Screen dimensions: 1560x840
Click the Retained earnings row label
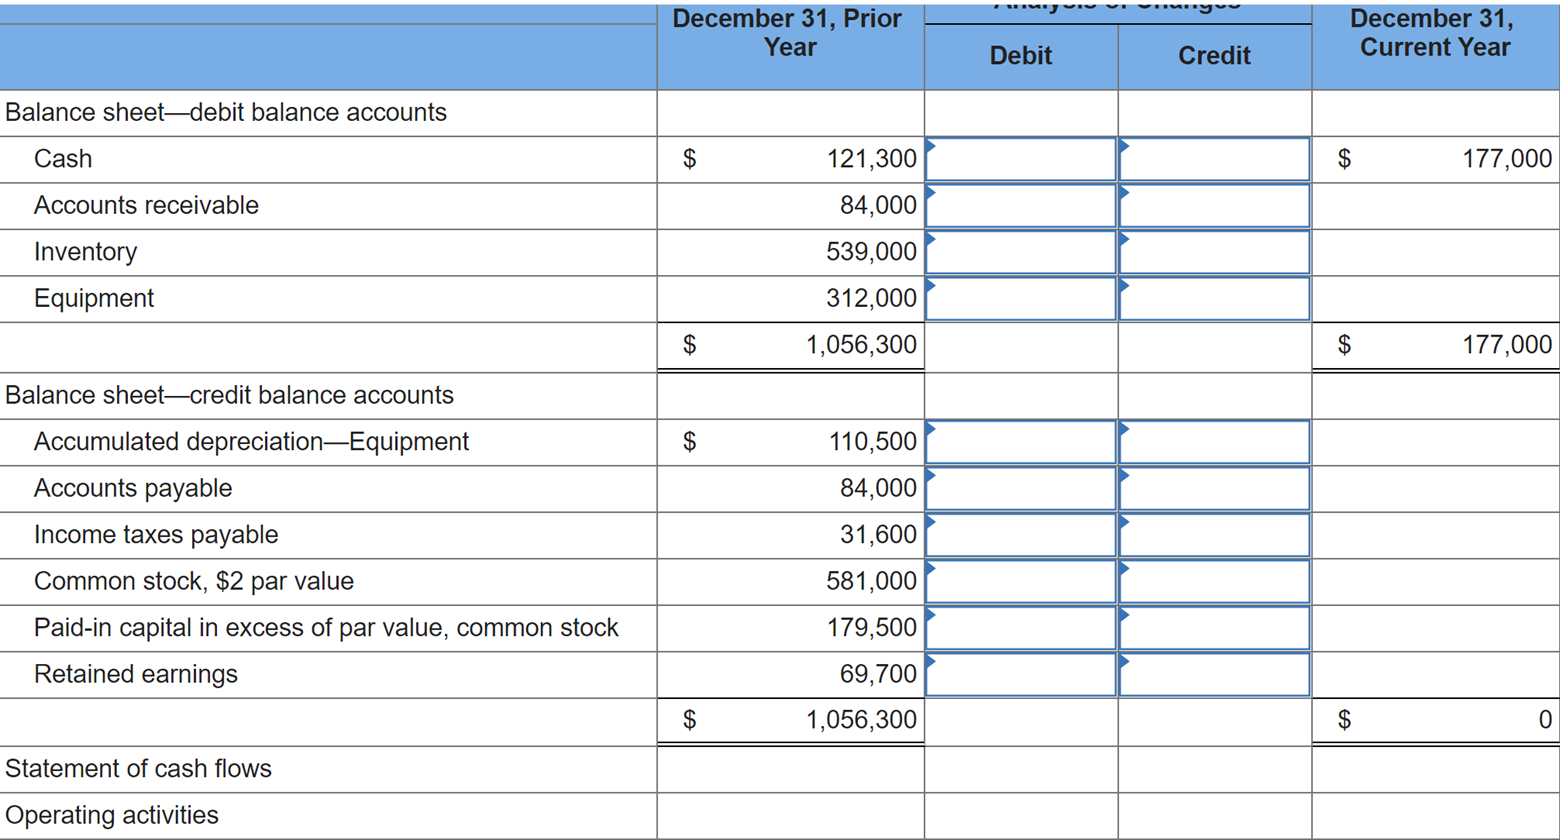click(x=136, y=674)
